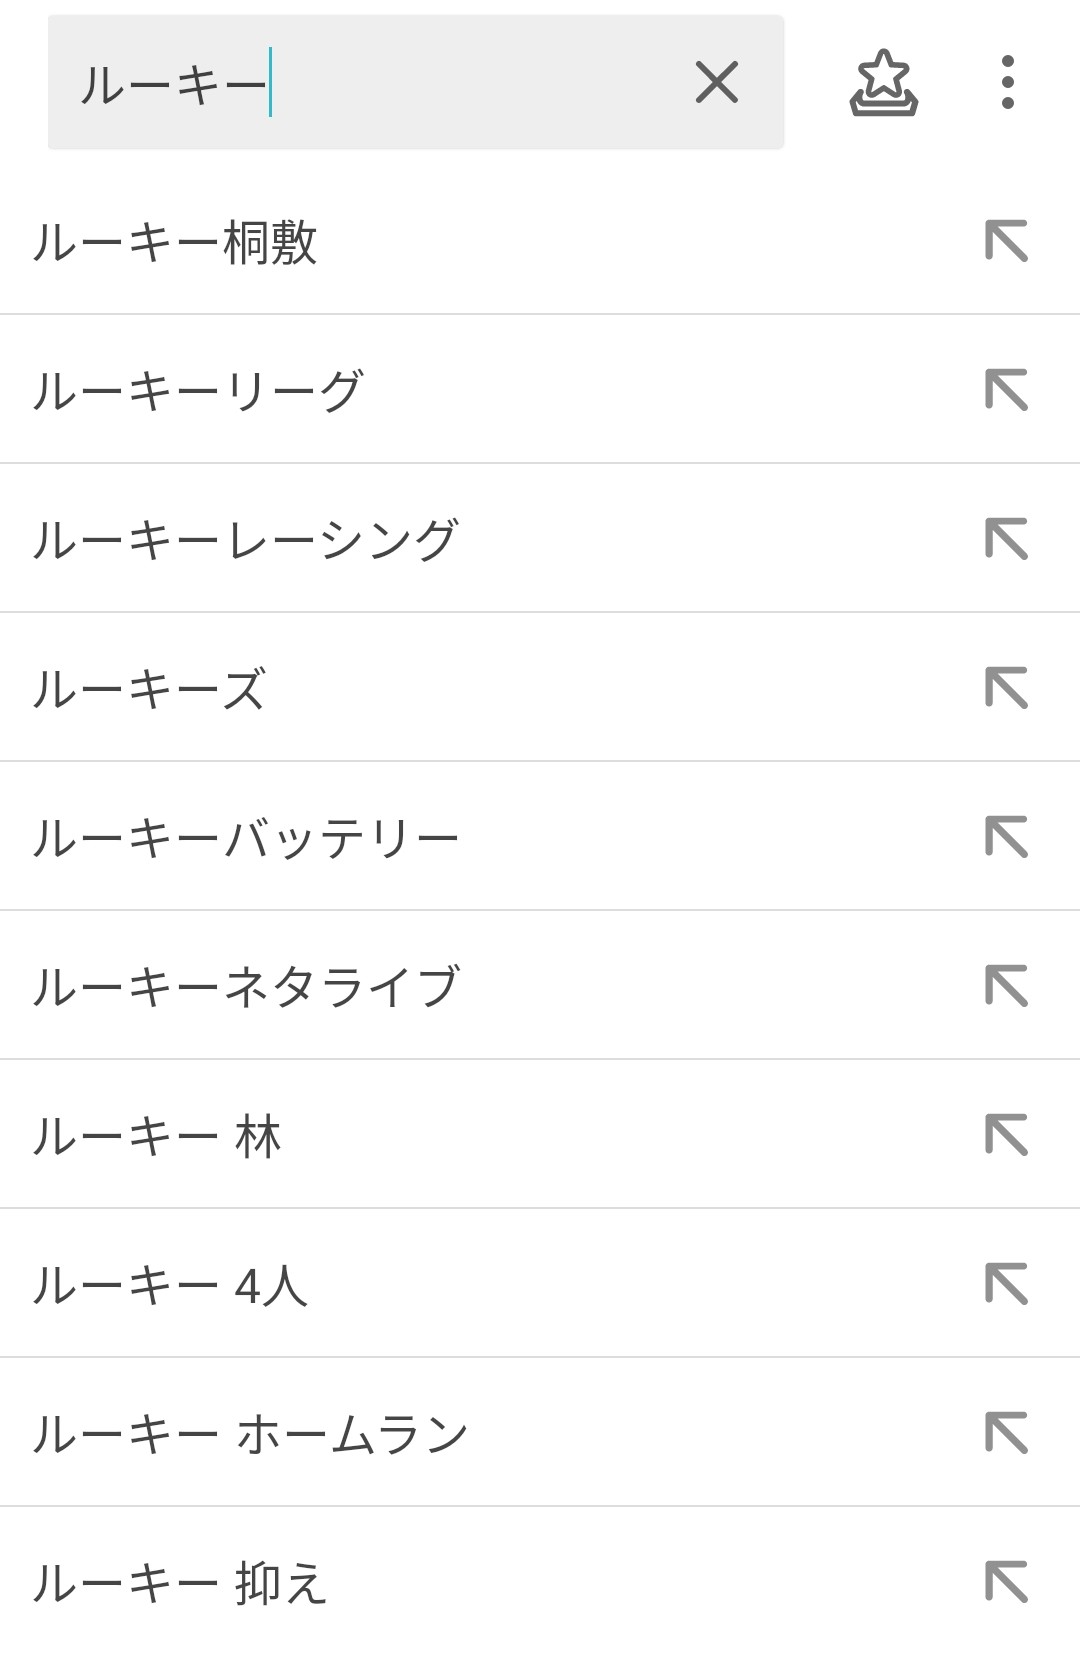This screenshot has width=1080, height=1656.
Task: Select the ルーキー 林 suggestion
Action: pyautogui.click(x=157, y=1136)
